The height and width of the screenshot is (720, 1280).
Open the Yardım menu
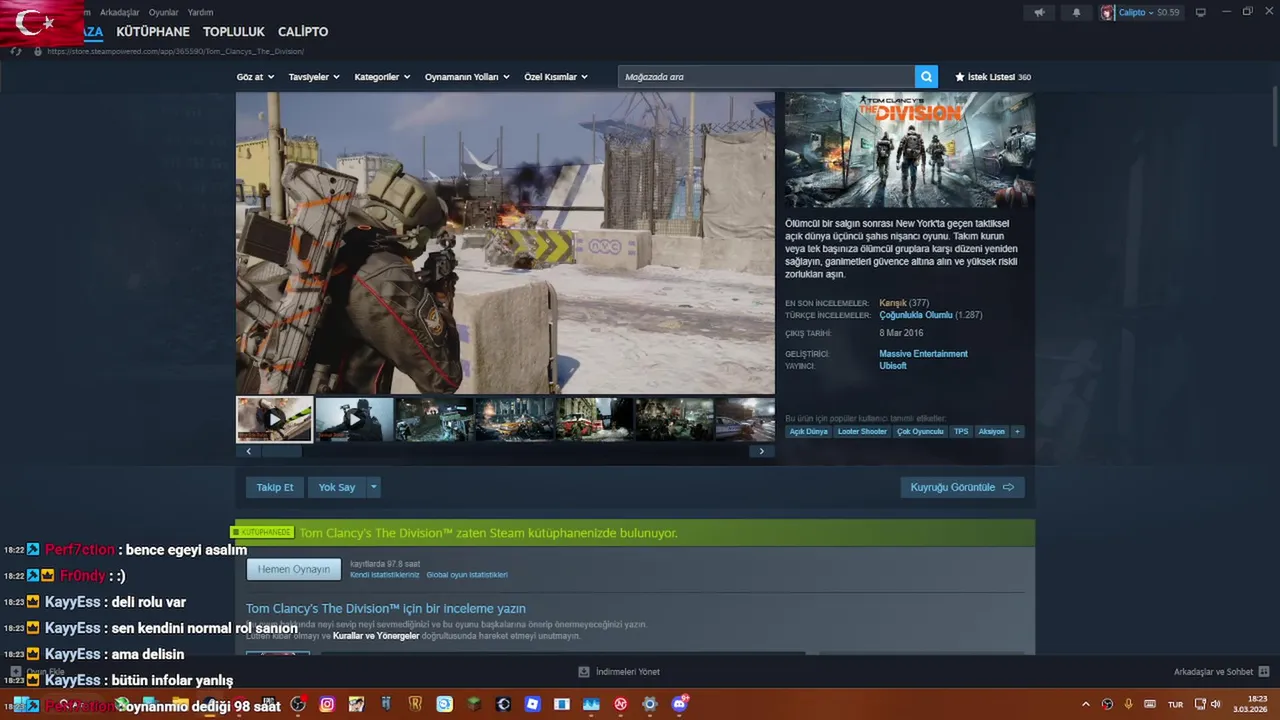(x=200, y=12)
